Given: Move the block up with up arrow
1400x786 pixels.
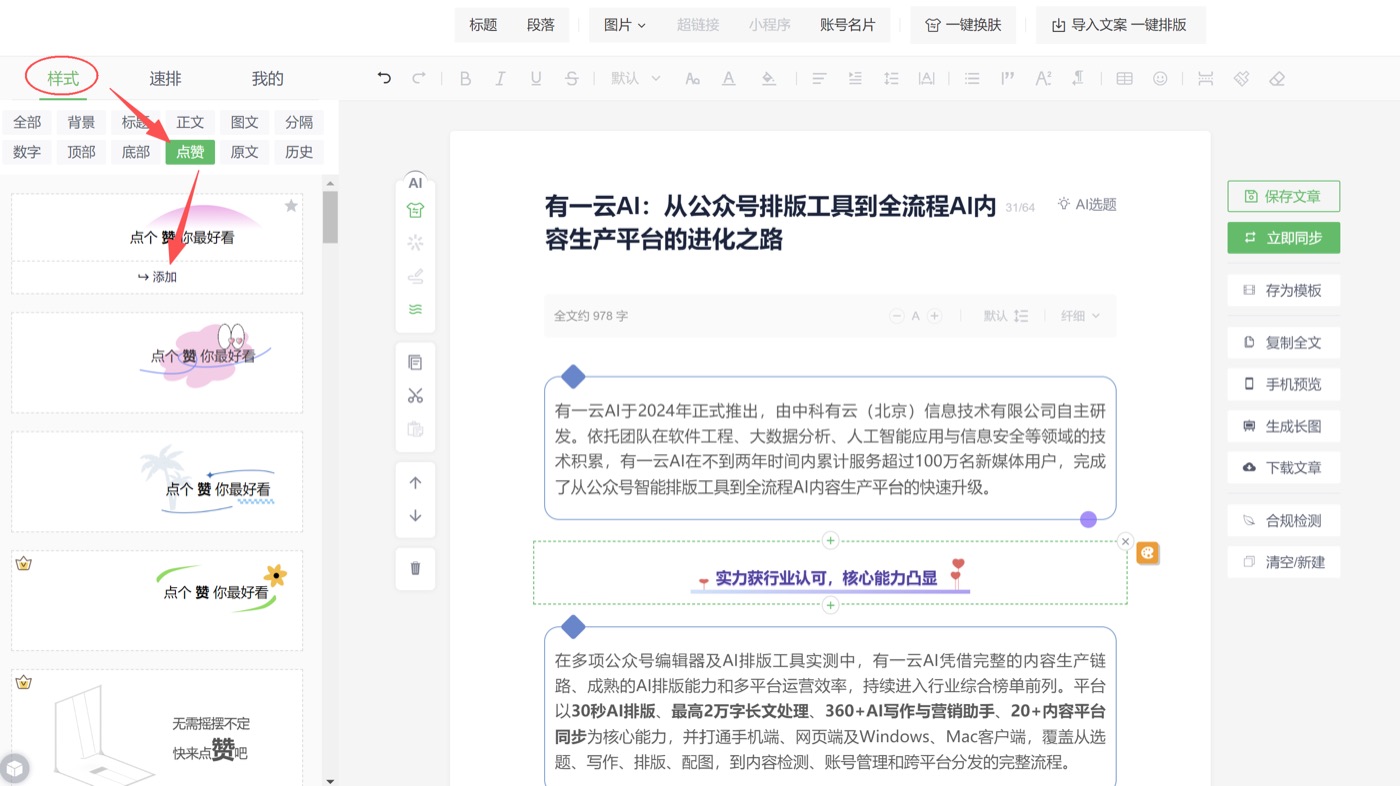Looking at the screenshot, I should [x=416, y=482].
